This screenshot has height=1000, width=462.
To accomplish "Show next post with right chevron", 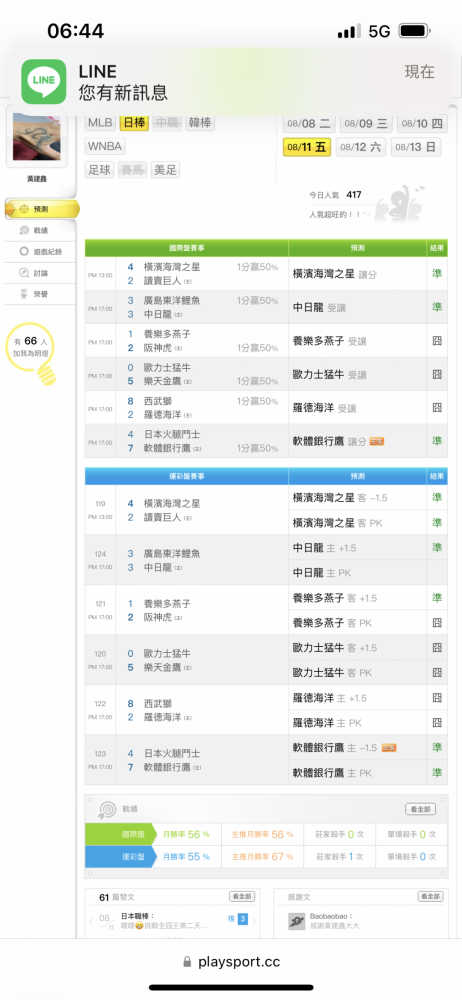I will point(254,921).
